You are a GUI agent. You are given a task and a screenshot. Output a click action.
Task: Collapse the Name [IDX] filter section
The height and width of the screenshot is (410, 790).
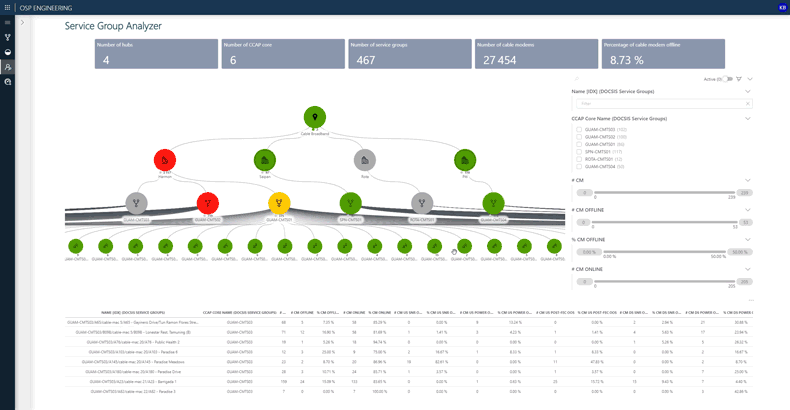point(748,92)
